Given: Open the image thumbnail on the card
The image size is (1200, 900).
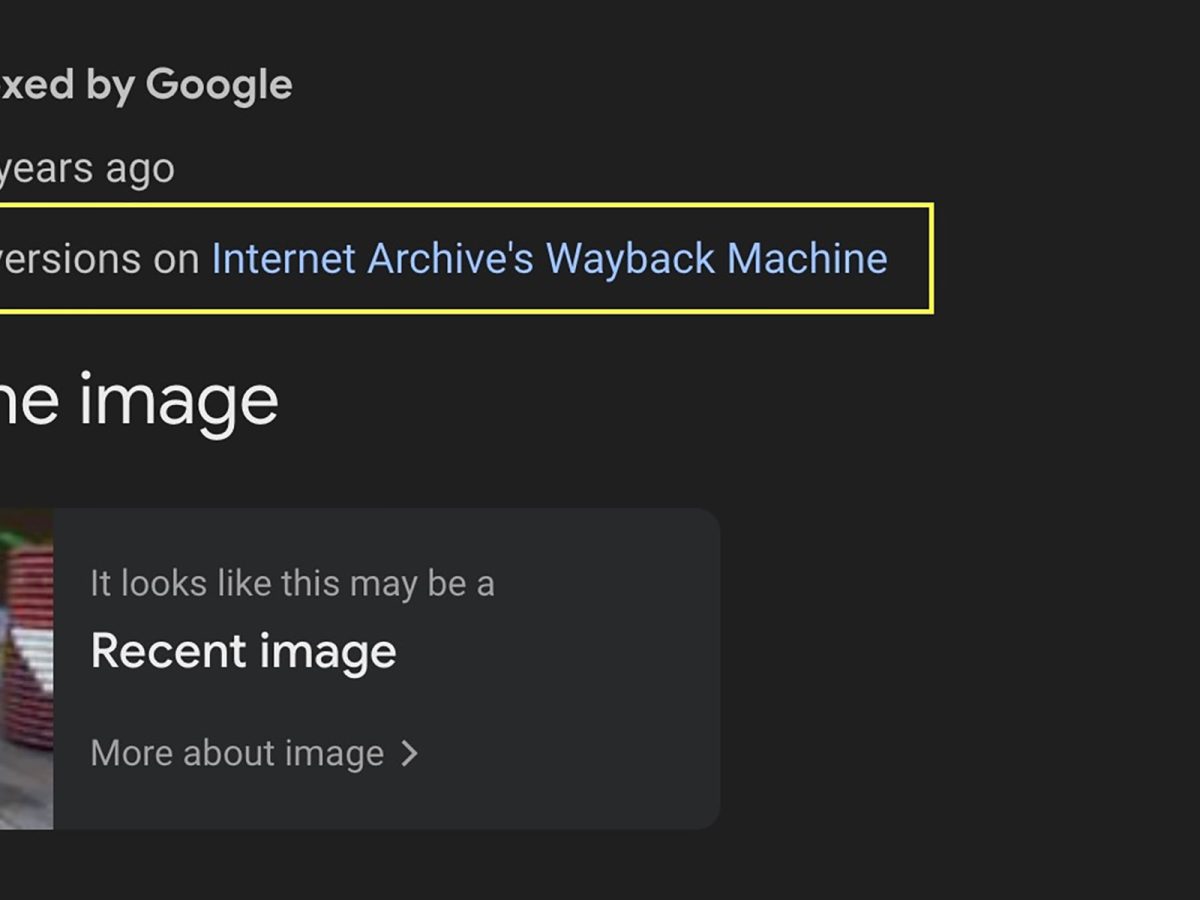Looking at the screenshot, I should coord(26,668).
